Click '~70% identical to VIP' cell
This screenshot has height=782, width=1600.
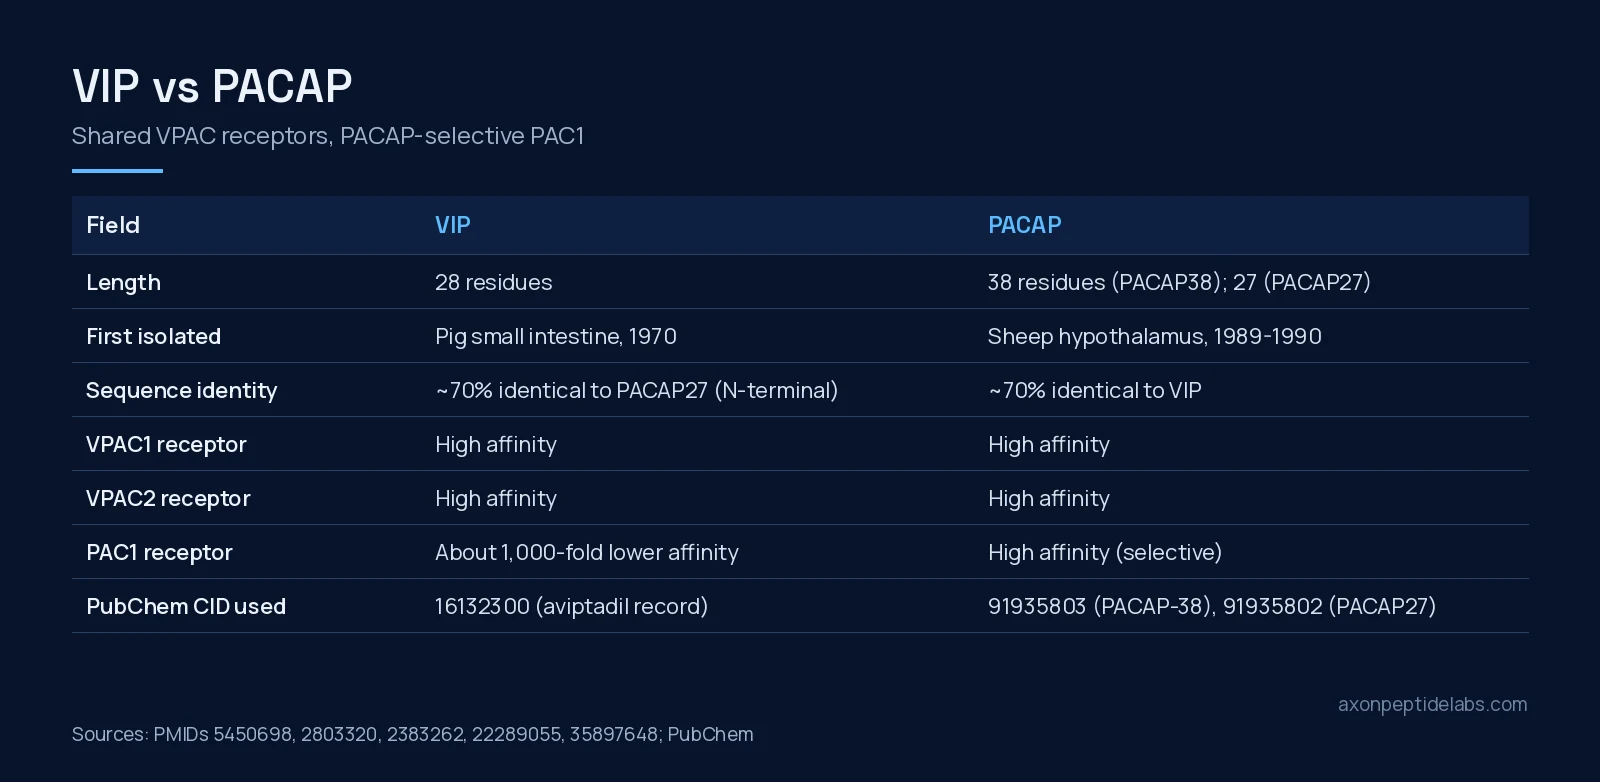click(x=1094, y=391)
